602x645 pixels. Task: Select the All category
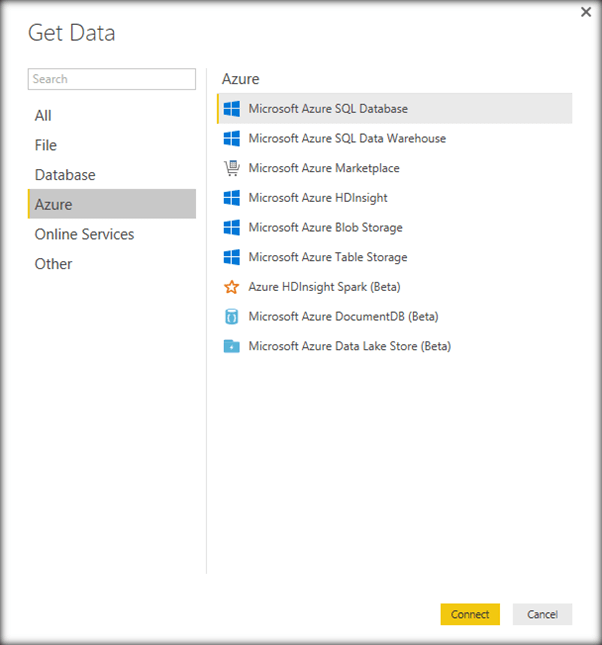click(43, 116)
